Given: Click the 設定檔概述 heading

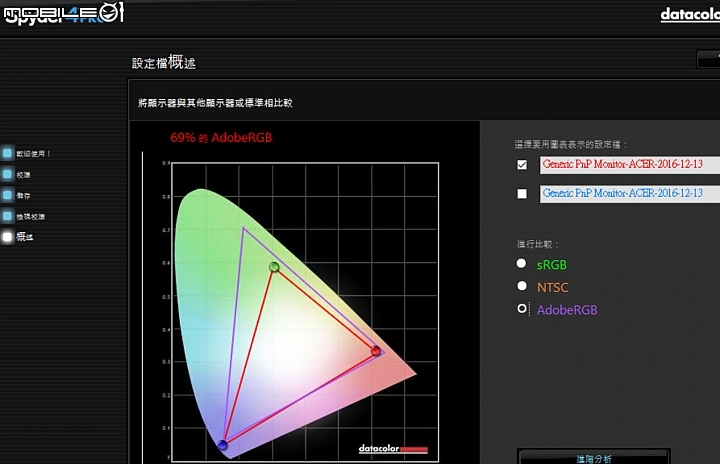Looking at the screenshot, I should point(164,62).
